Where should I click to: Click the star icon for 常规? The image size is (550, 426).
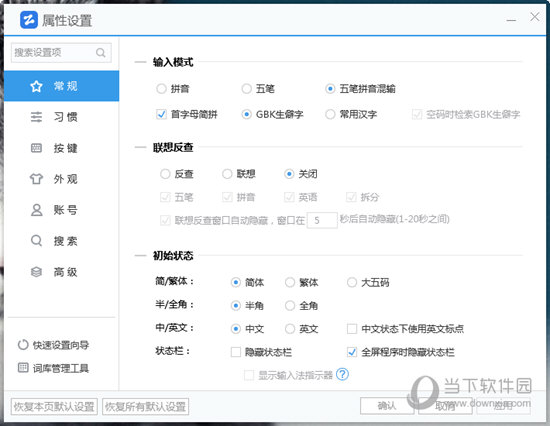pos(36,86)
